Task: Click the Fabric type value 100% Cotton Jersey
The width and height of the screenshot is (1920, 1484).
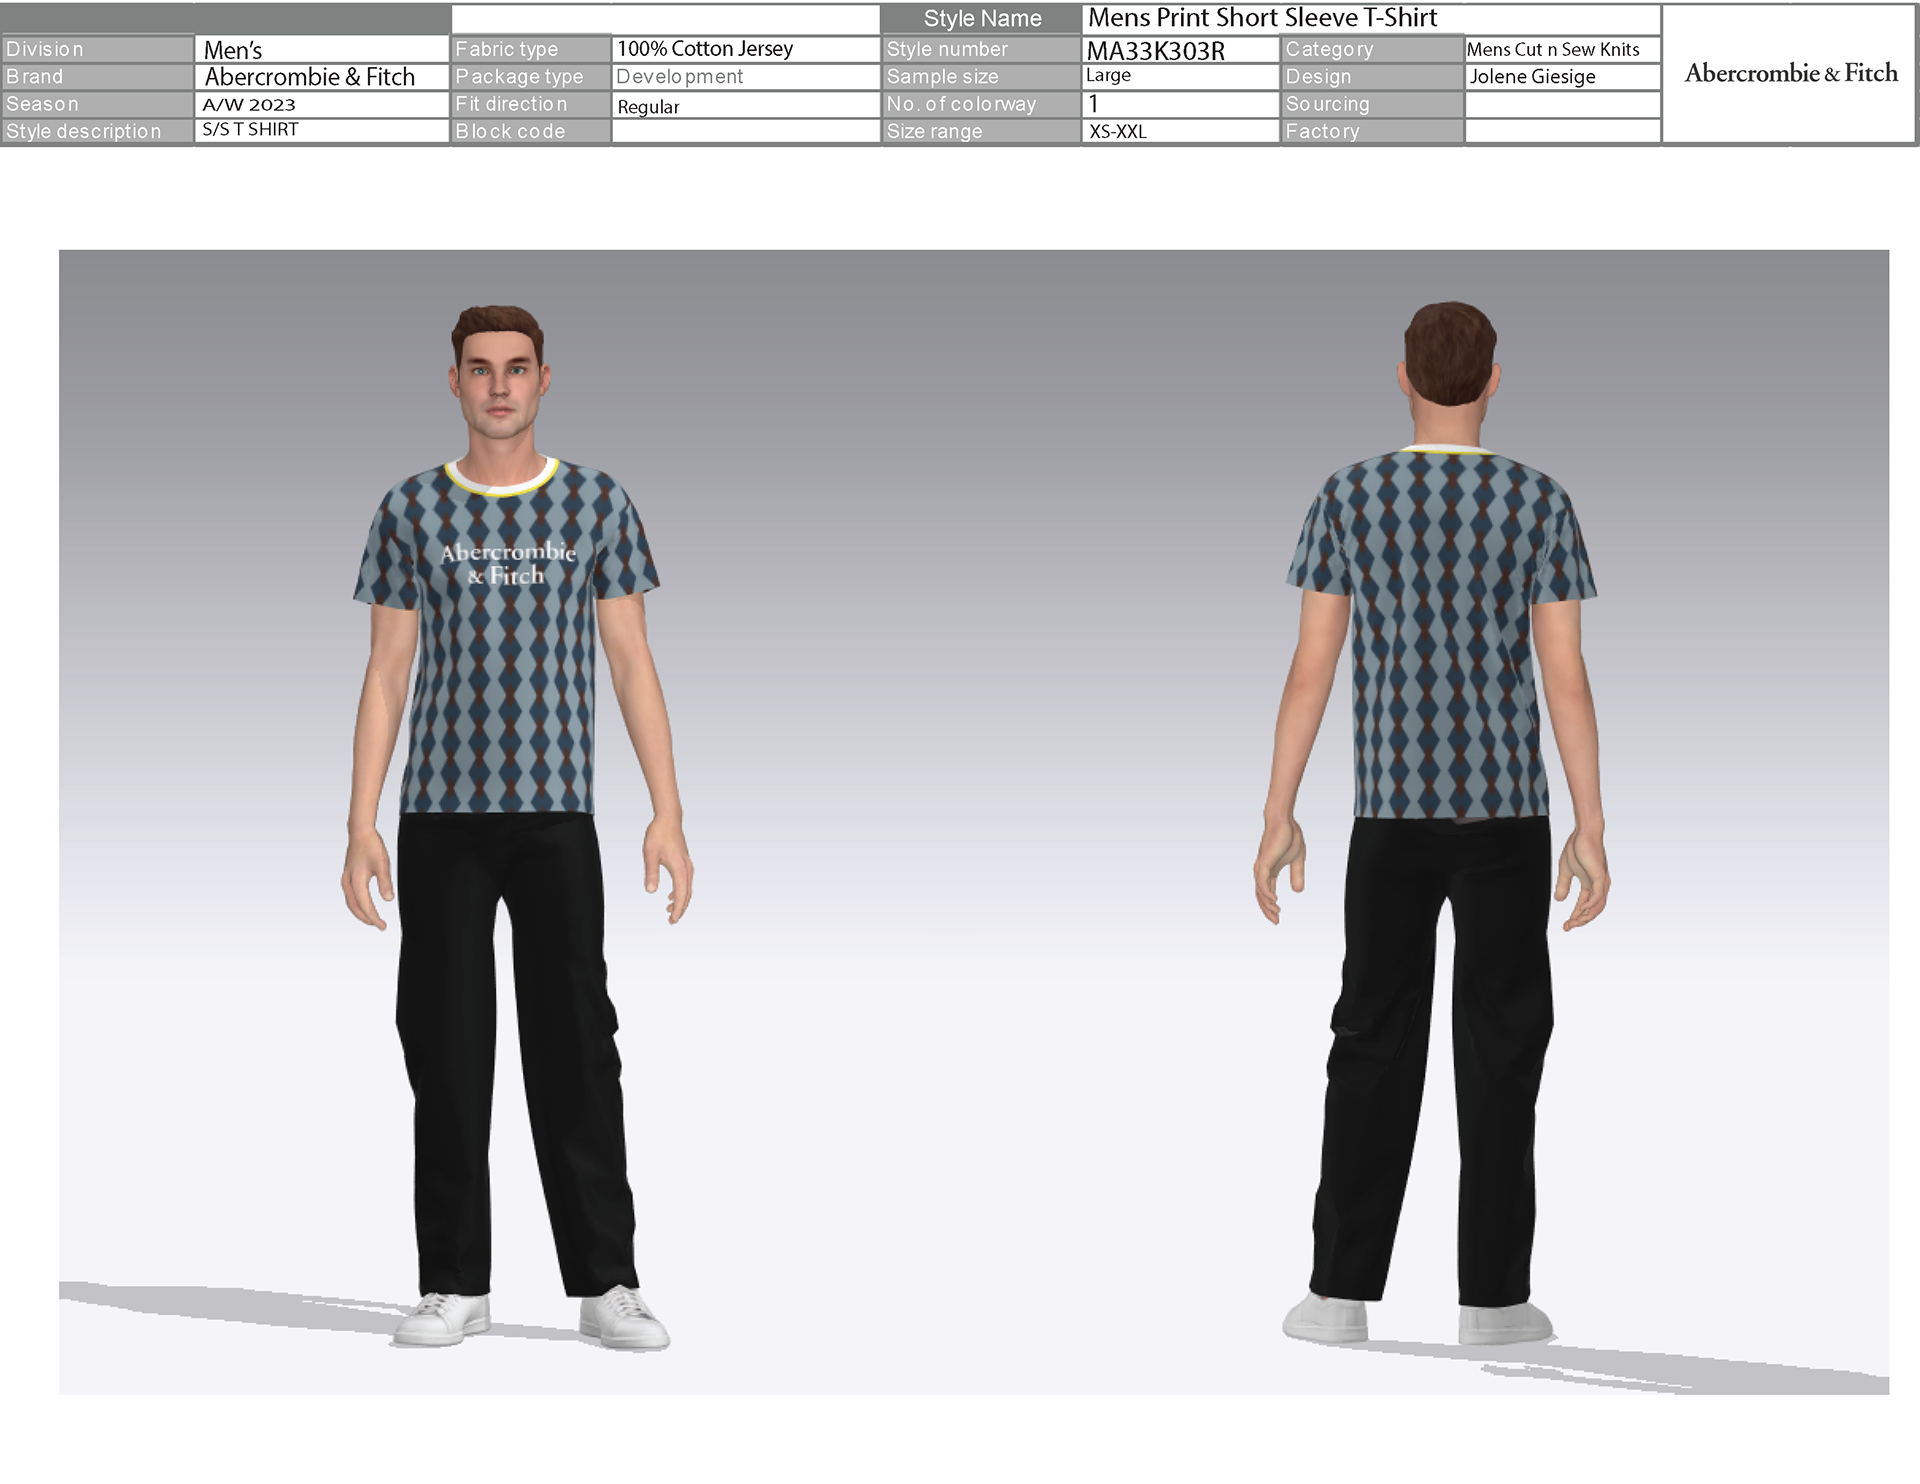Action: click(705, 49)
